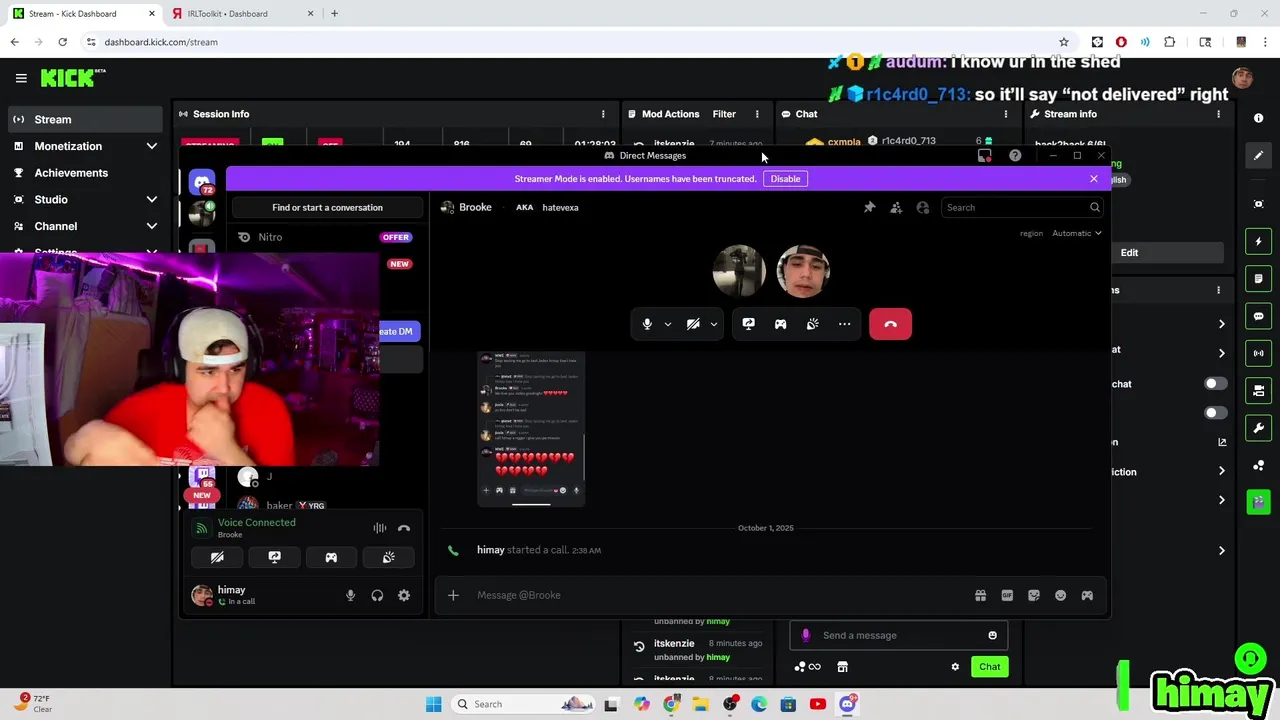Viewport: 1280px width, 720px height.
Task: Click the Message @Brooke input box
Action: pos(720,595)
